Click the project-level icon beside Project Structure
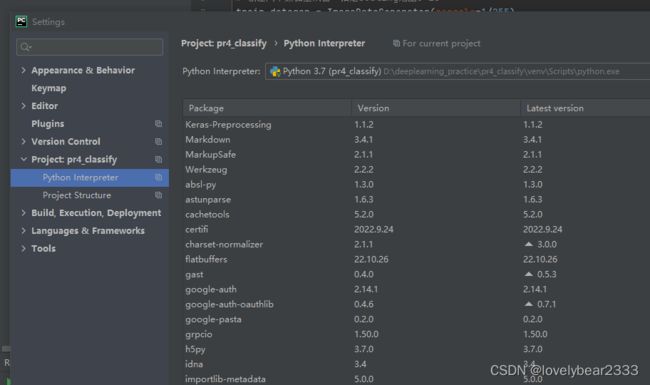Screen dimensions: 650x385 [158, 195]
